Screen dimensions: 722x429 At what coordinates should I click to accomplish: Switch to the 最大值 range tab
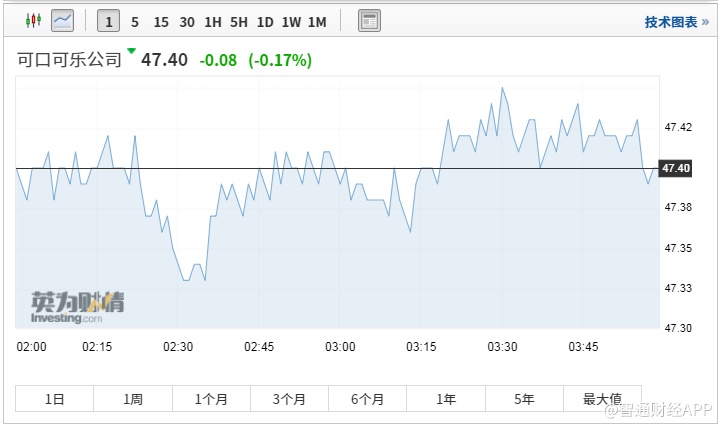pos(602,399)
